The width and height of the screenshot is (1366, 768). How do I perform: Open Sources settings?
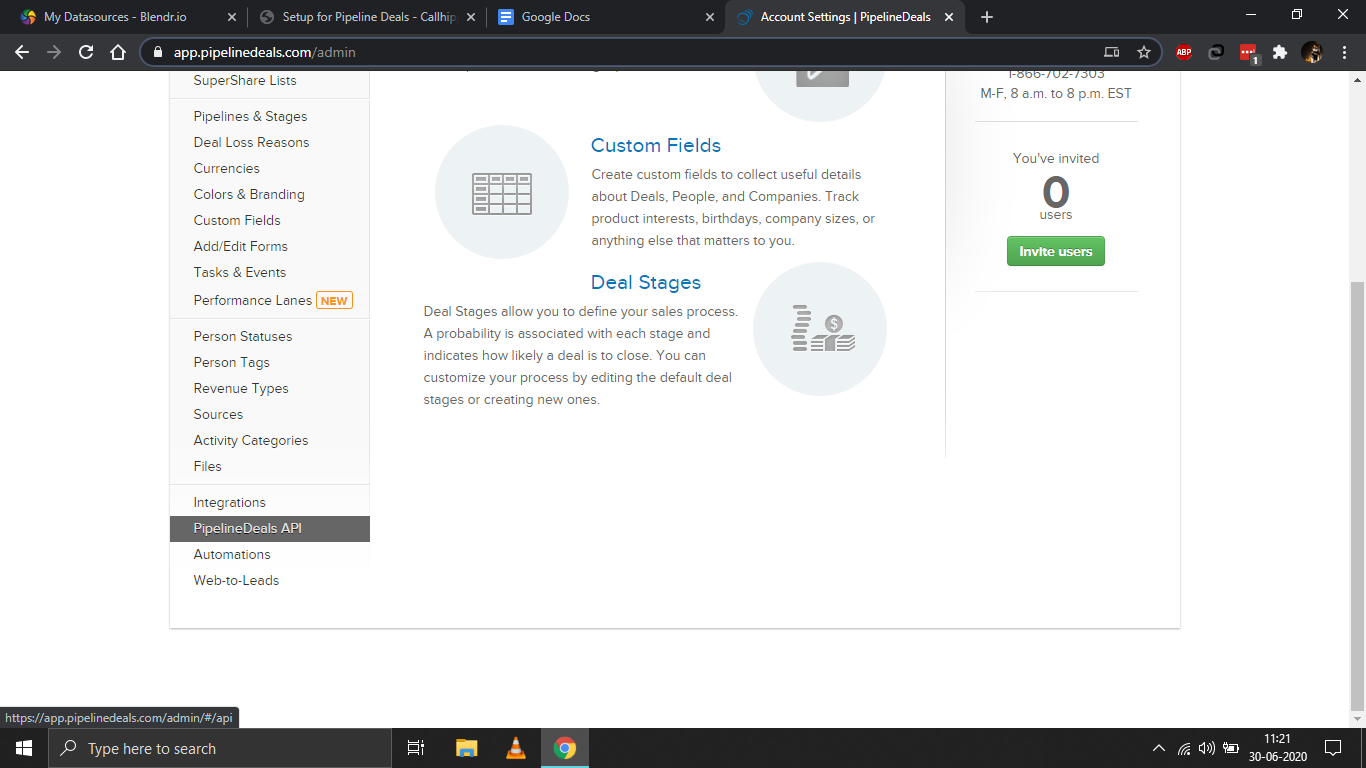pos(218,414)
